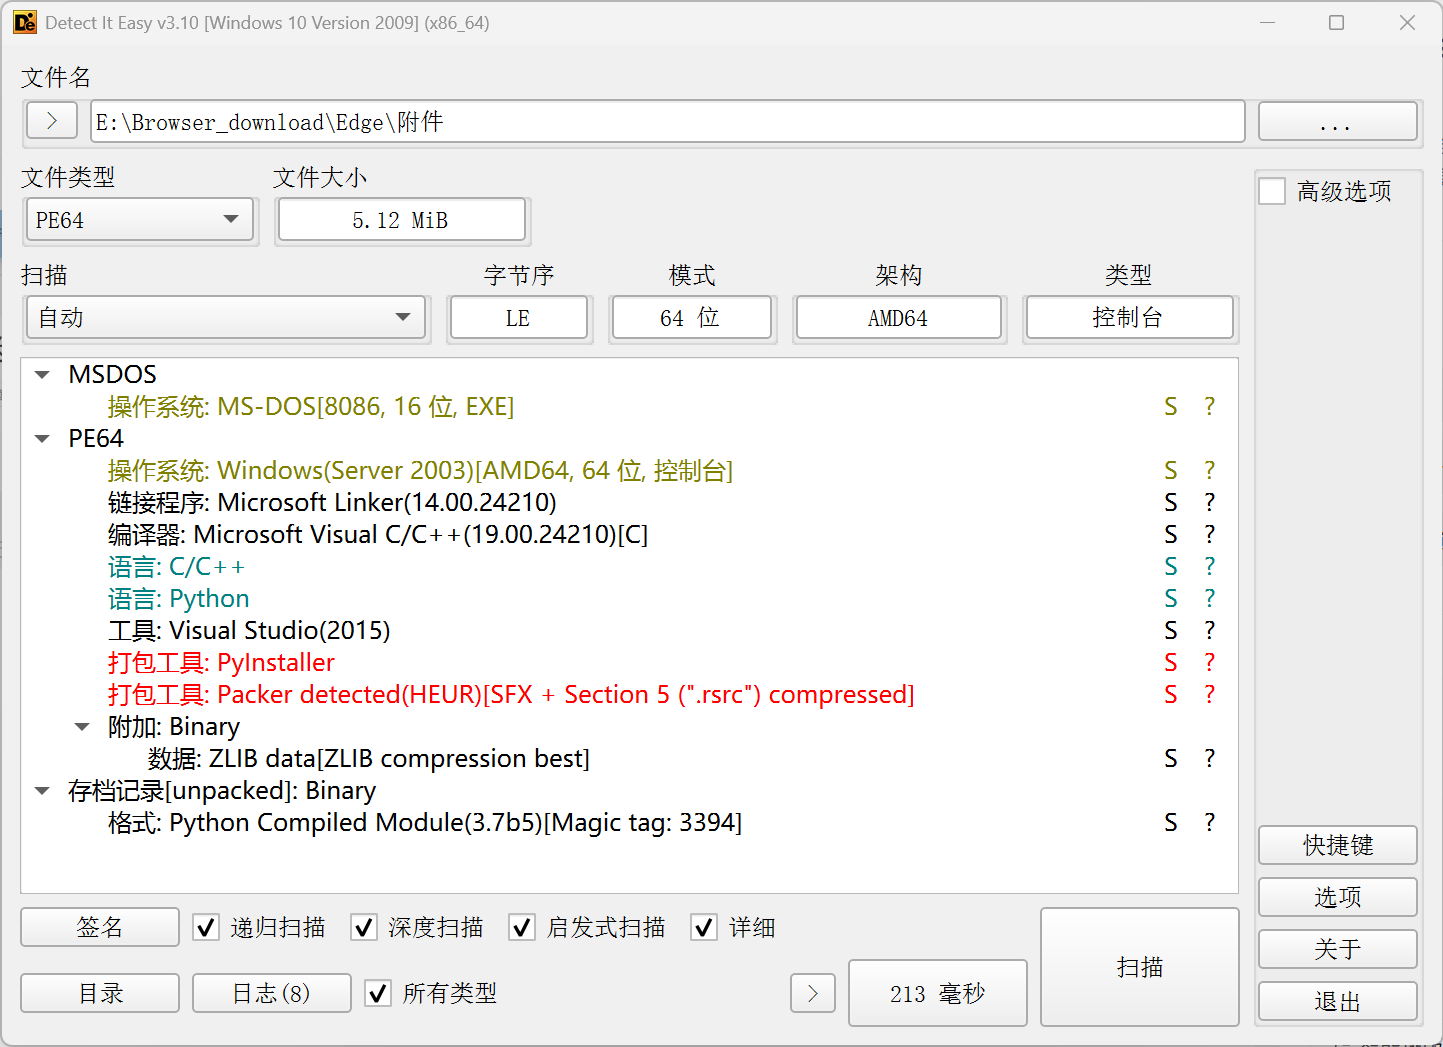Select the MS-DOS[8086, 16 位, EXE] row

click(x=629, y=407)
